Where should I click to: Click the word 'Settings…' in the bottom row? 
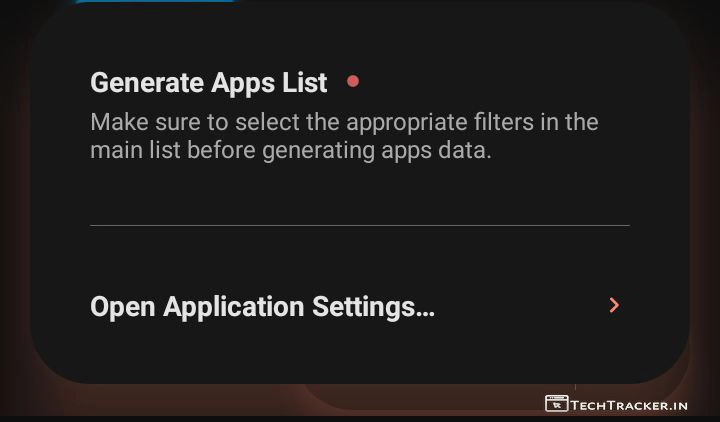coord(373,306)
